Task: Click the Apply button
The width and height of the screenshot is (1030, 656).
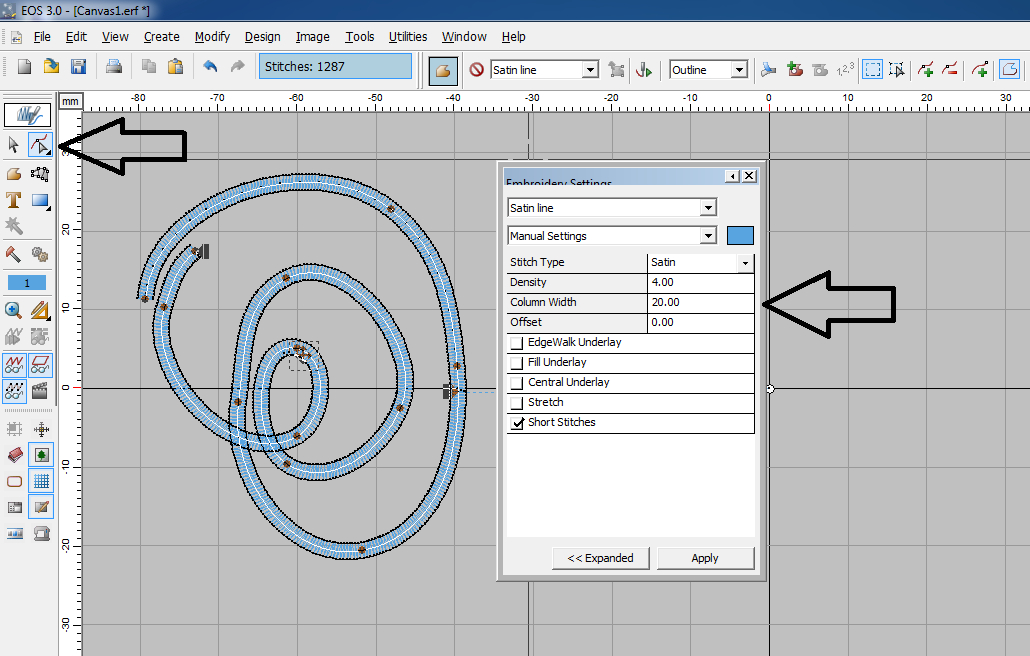Action: coord(705,558)
